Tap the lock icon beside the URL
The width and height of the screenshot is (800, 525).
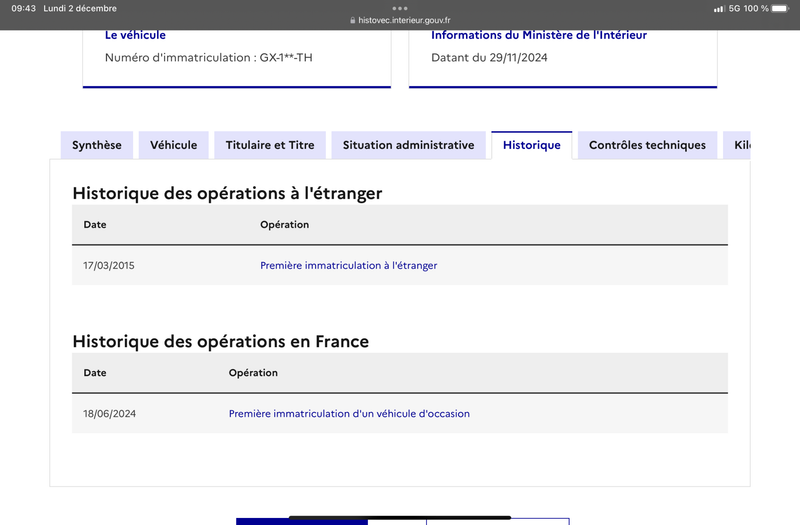pyautogui.click(x=353, y=20)
